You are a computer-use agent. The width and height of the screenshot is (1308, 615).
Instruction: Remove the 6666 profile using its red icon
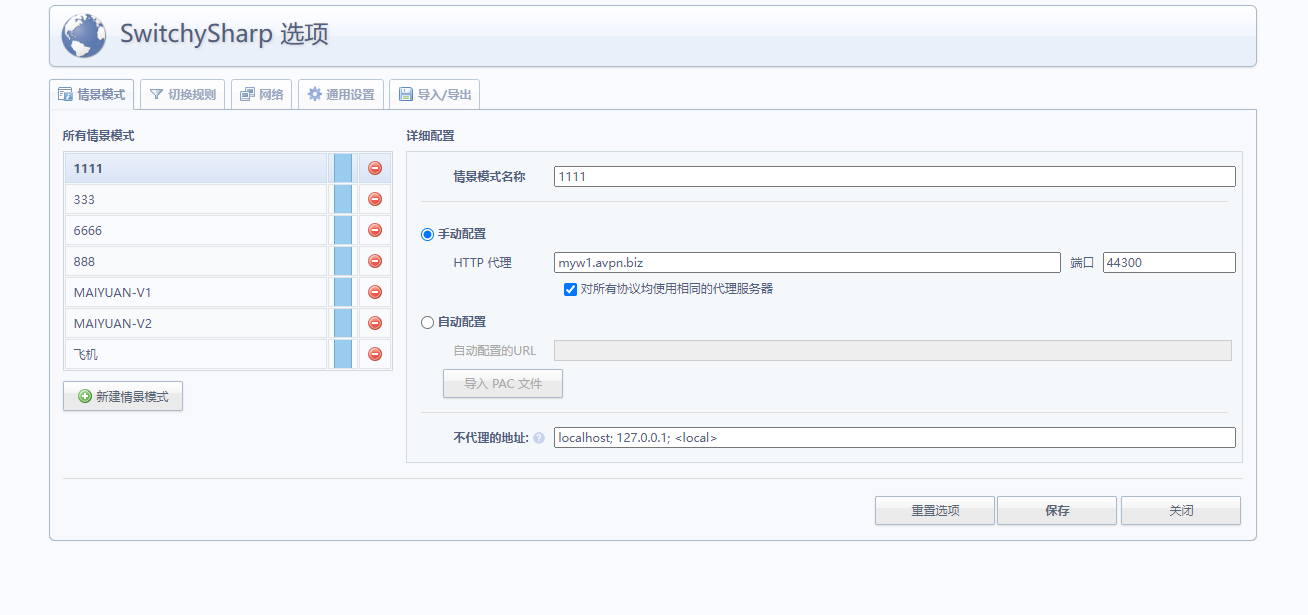[375, 230]
